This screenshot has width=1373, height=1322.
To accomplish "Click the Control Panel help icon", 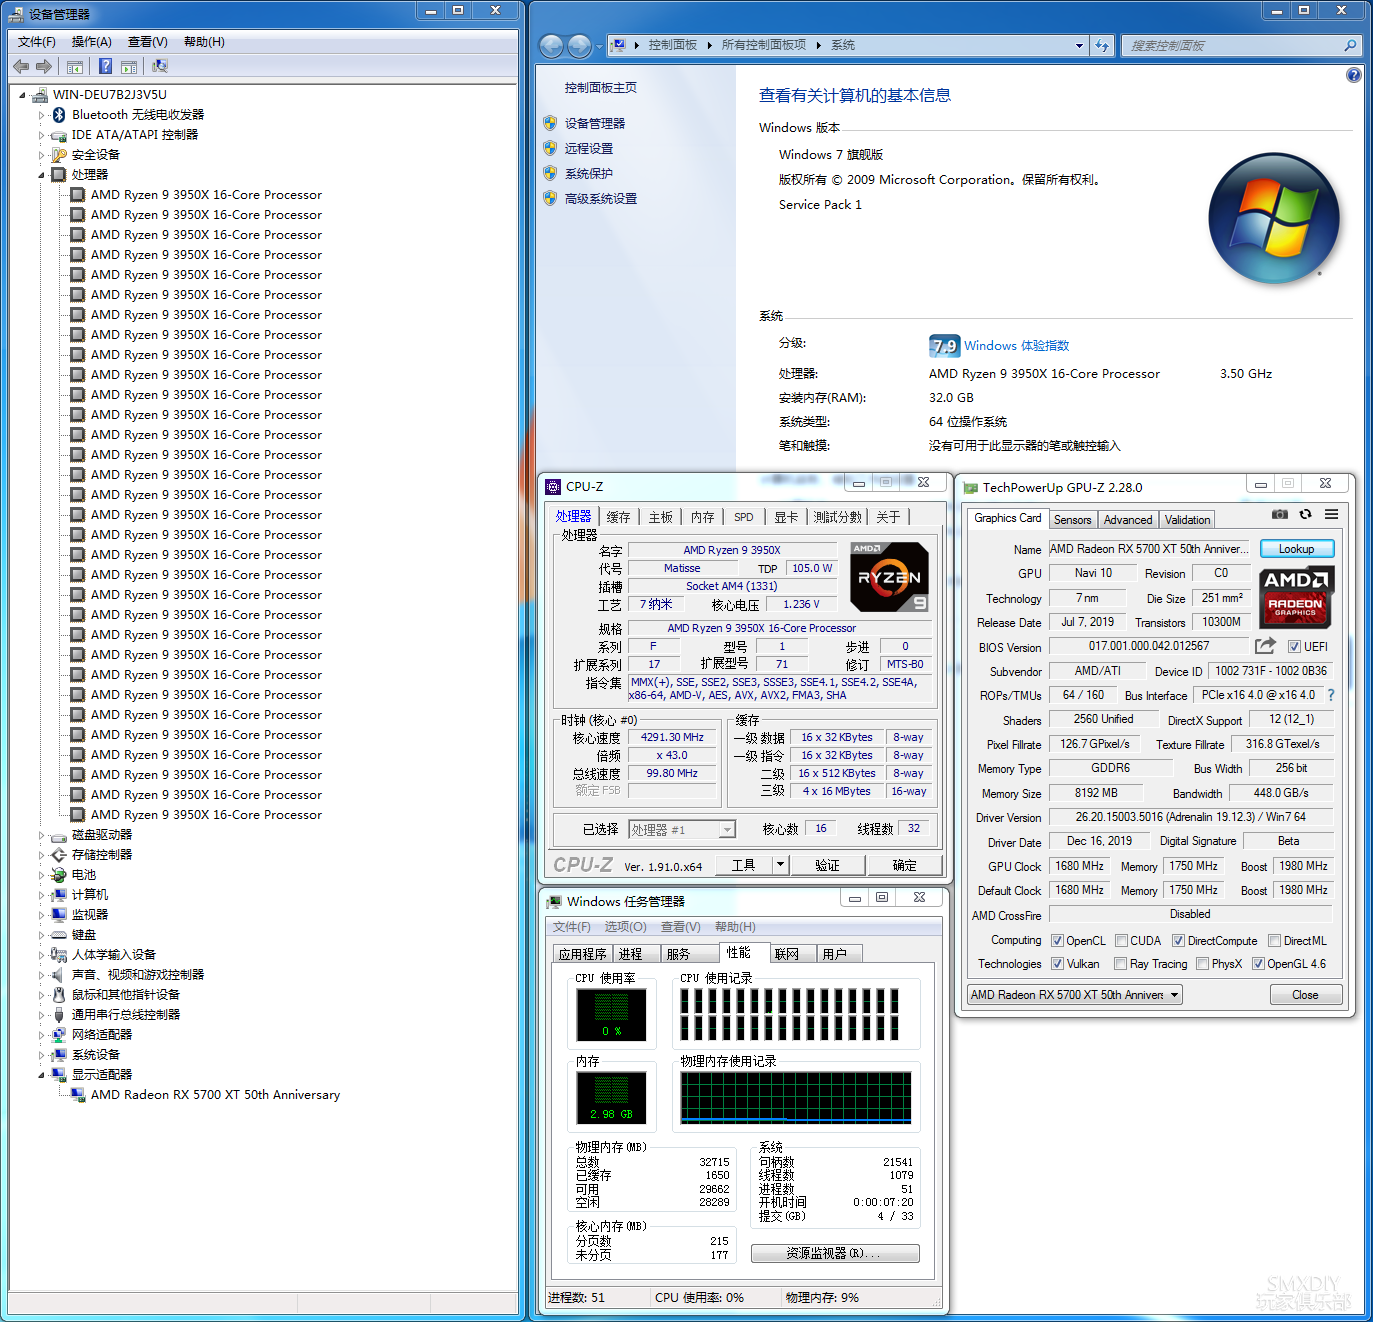I will pyautogui.click(x=1353, y=75).
